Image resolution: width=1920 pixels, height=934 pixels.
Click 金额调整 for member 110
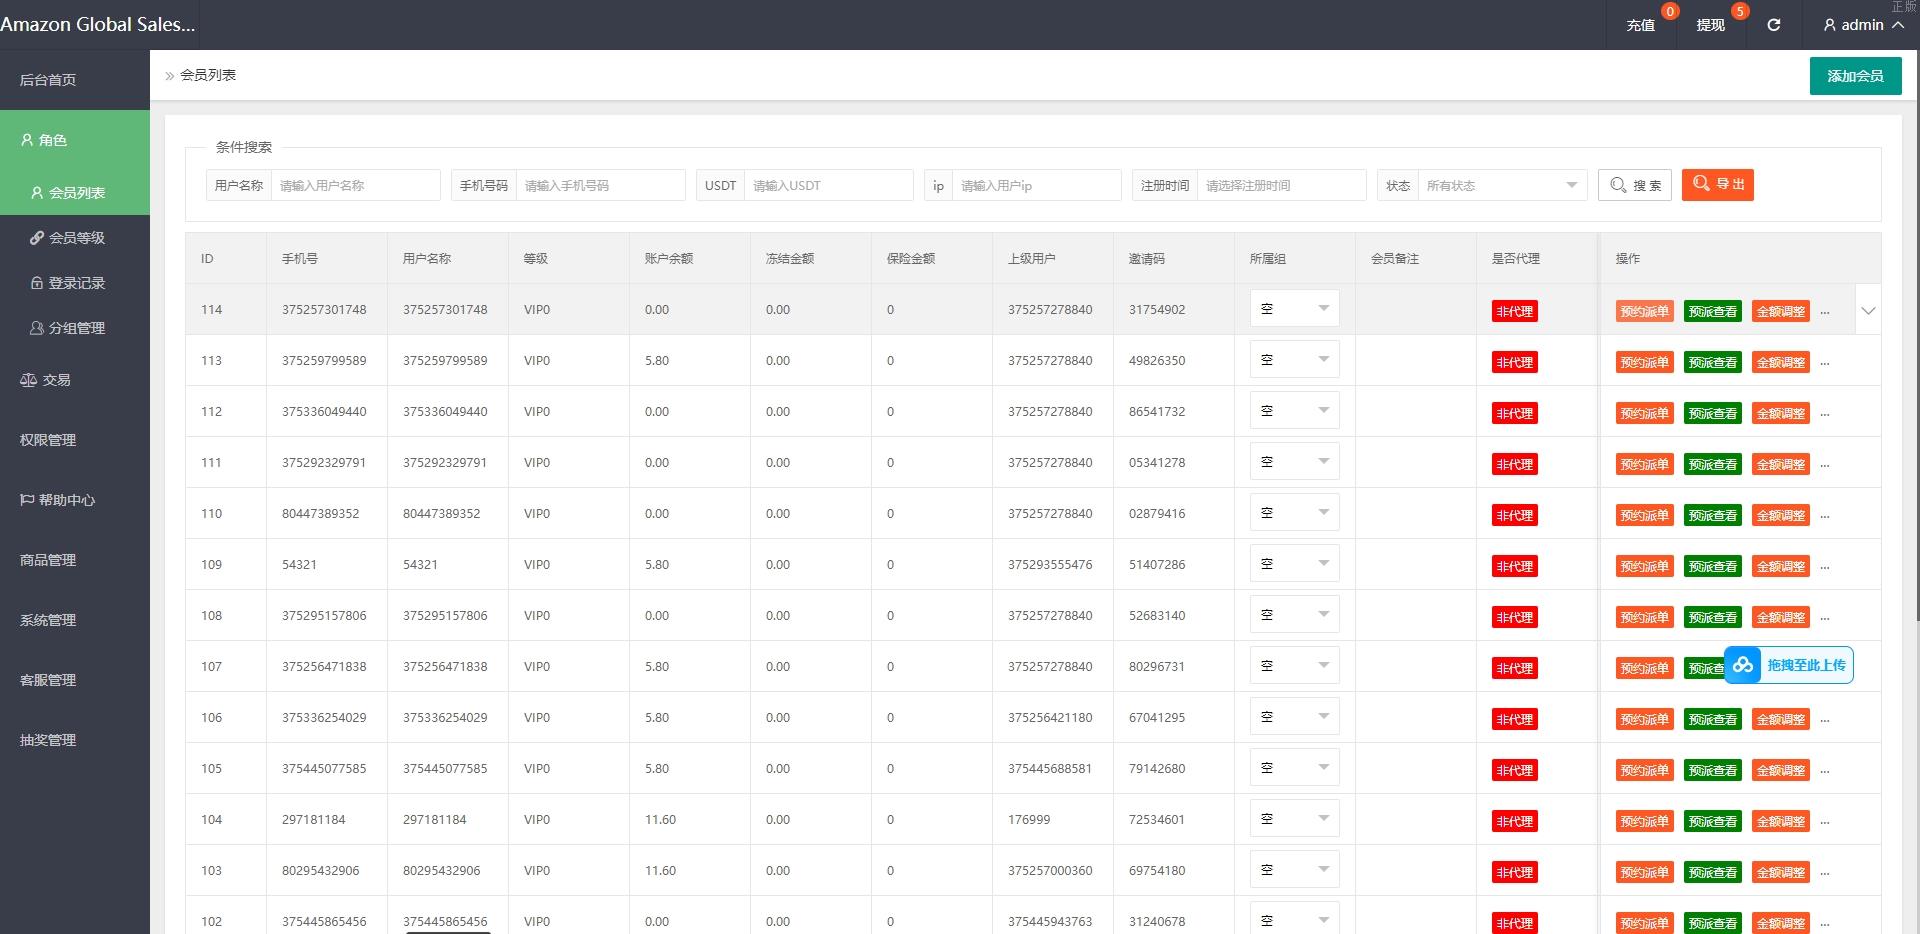[x=1780, y=515]
